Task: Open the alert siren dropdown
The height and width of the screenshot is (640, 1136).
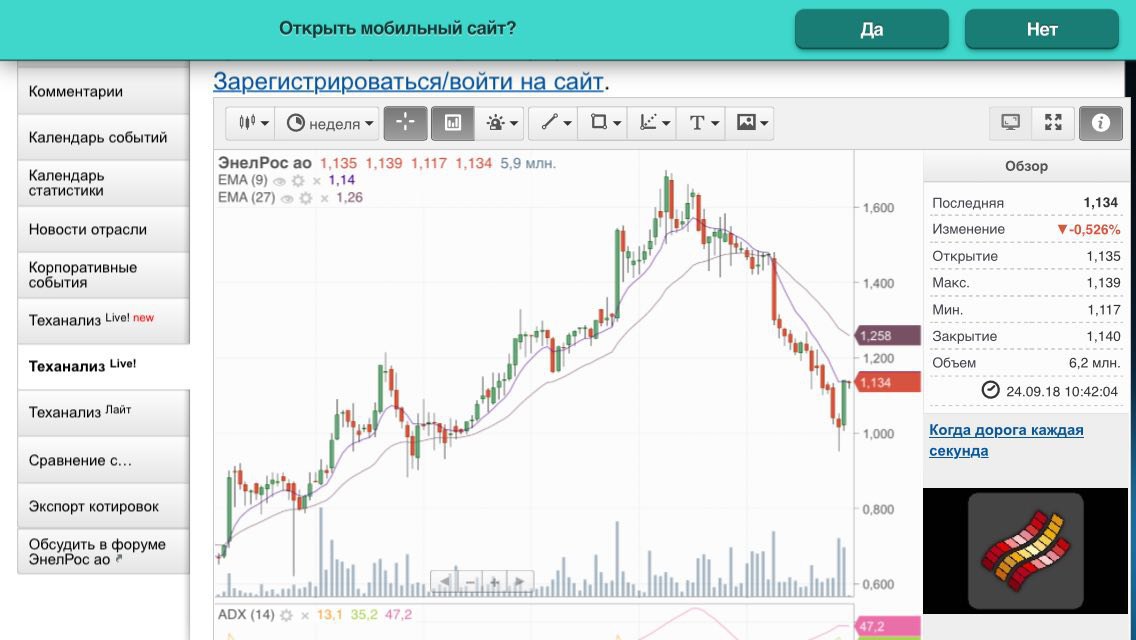Action: click(501, 123)
